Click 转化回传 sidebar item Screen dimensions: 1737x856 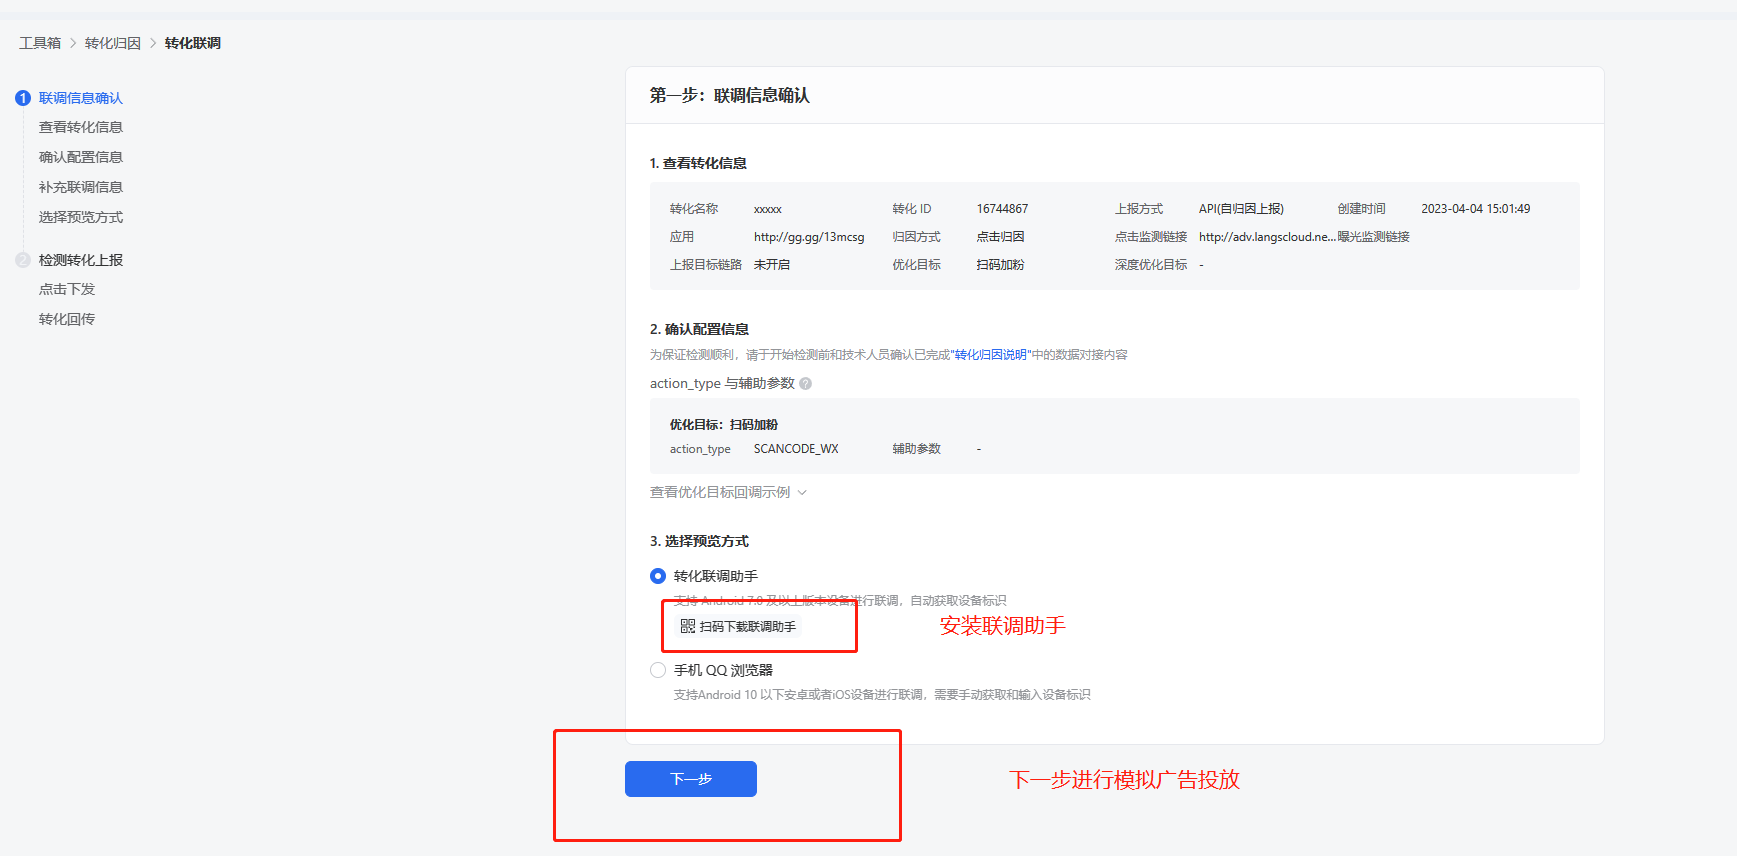[66, 319]
